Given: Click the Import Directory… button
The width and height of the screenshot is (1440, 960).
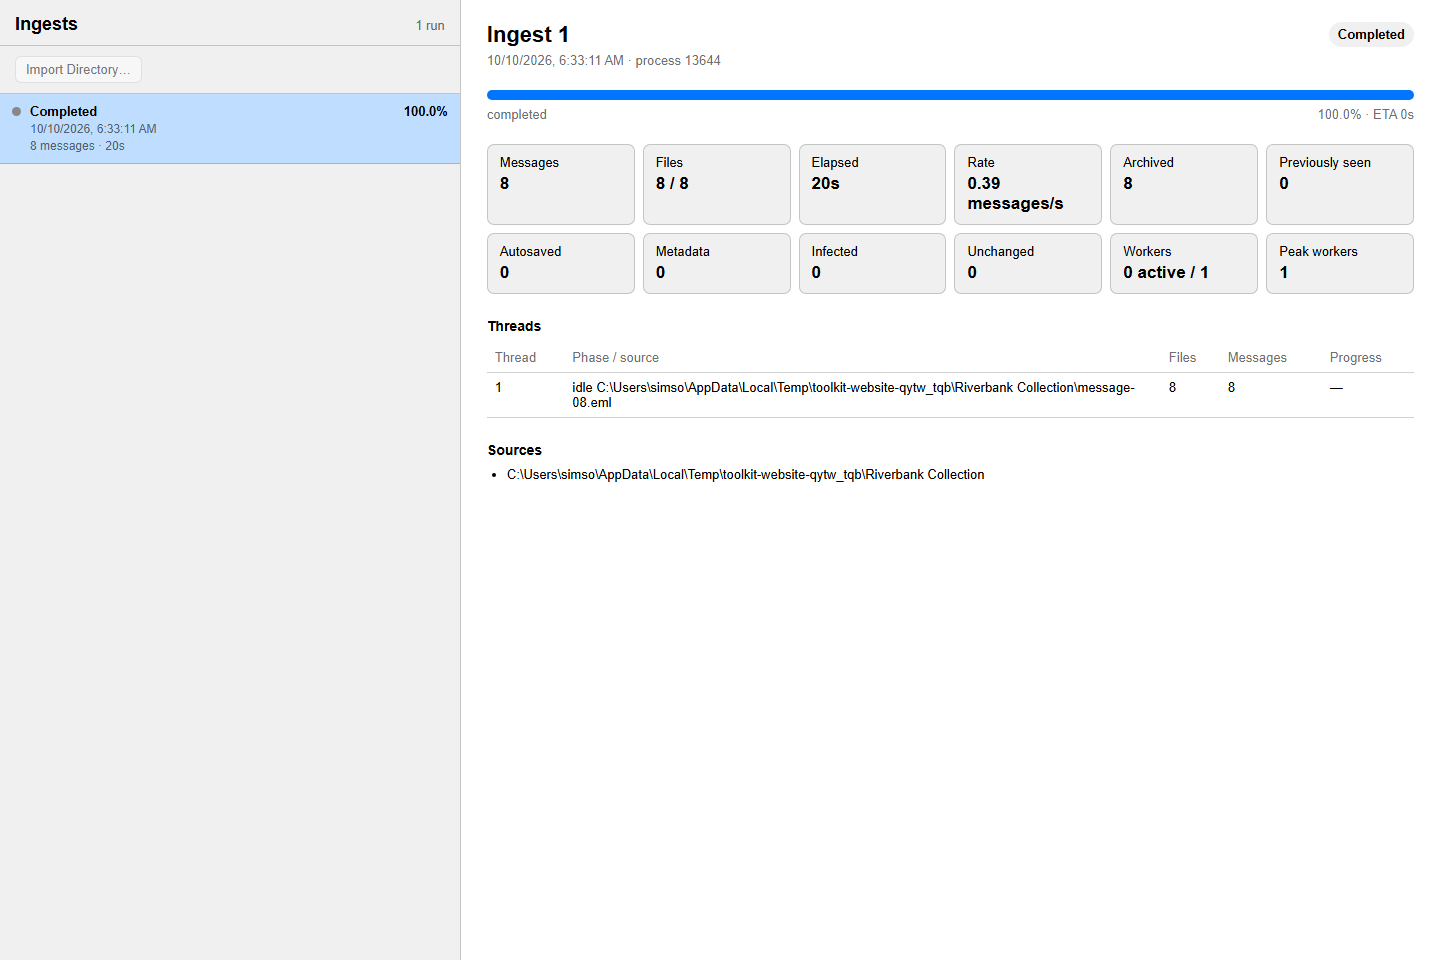Looking at the screenshot, I should 78,69.
